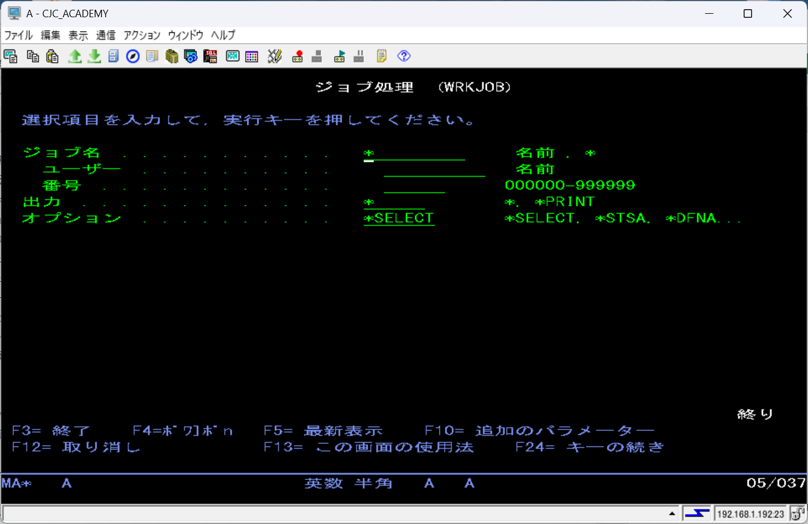Open the colored grid palette icon

pyautogui.click(x=251, y=56)
